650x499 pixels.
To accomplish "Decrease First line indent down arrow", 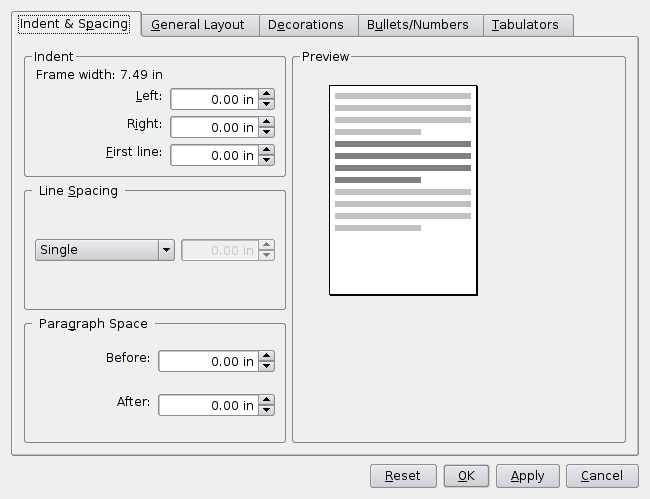I will pos(266,160).
